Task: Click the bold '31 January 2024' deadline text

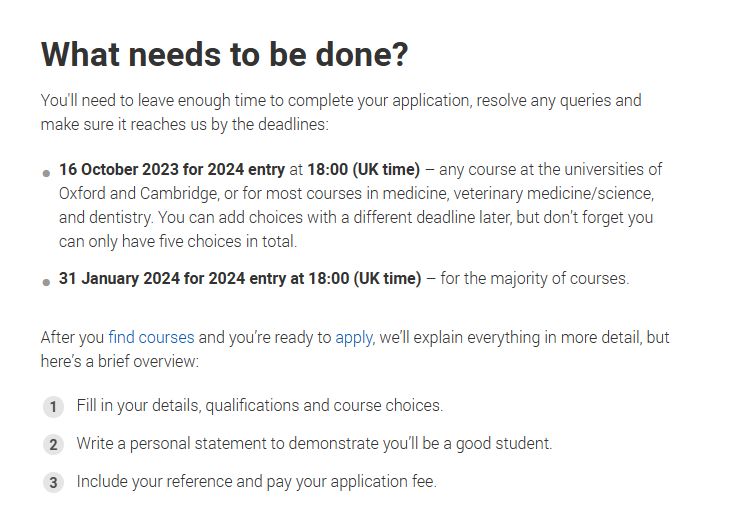Action: click(x=119, y=278)
